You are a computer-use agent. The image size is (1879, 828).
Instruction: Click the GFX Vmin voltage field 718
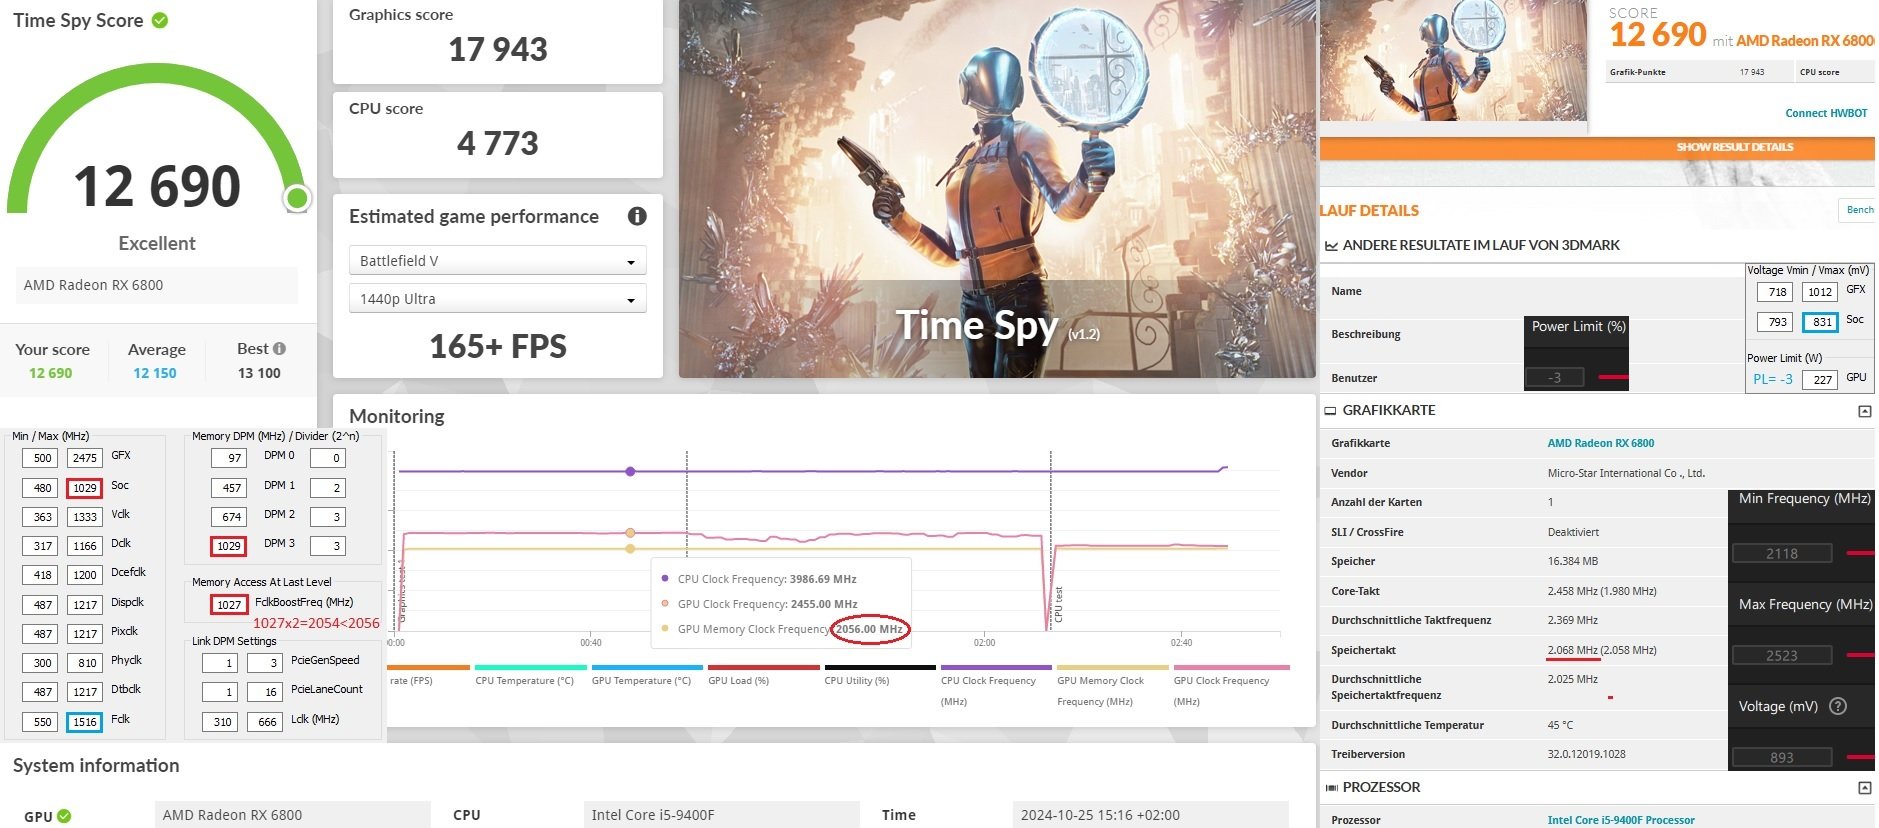1775,292
